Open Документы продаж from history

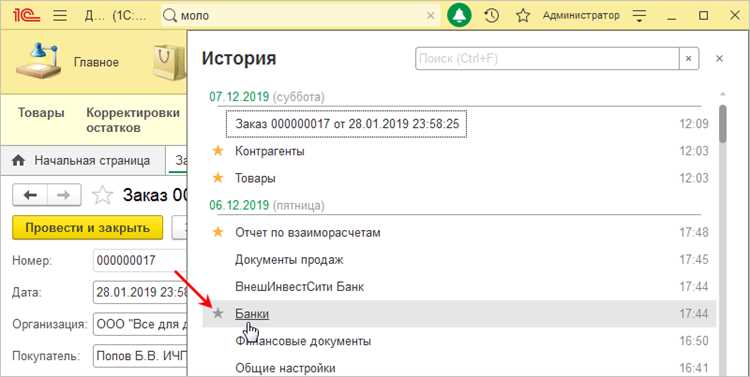[289, 260]
